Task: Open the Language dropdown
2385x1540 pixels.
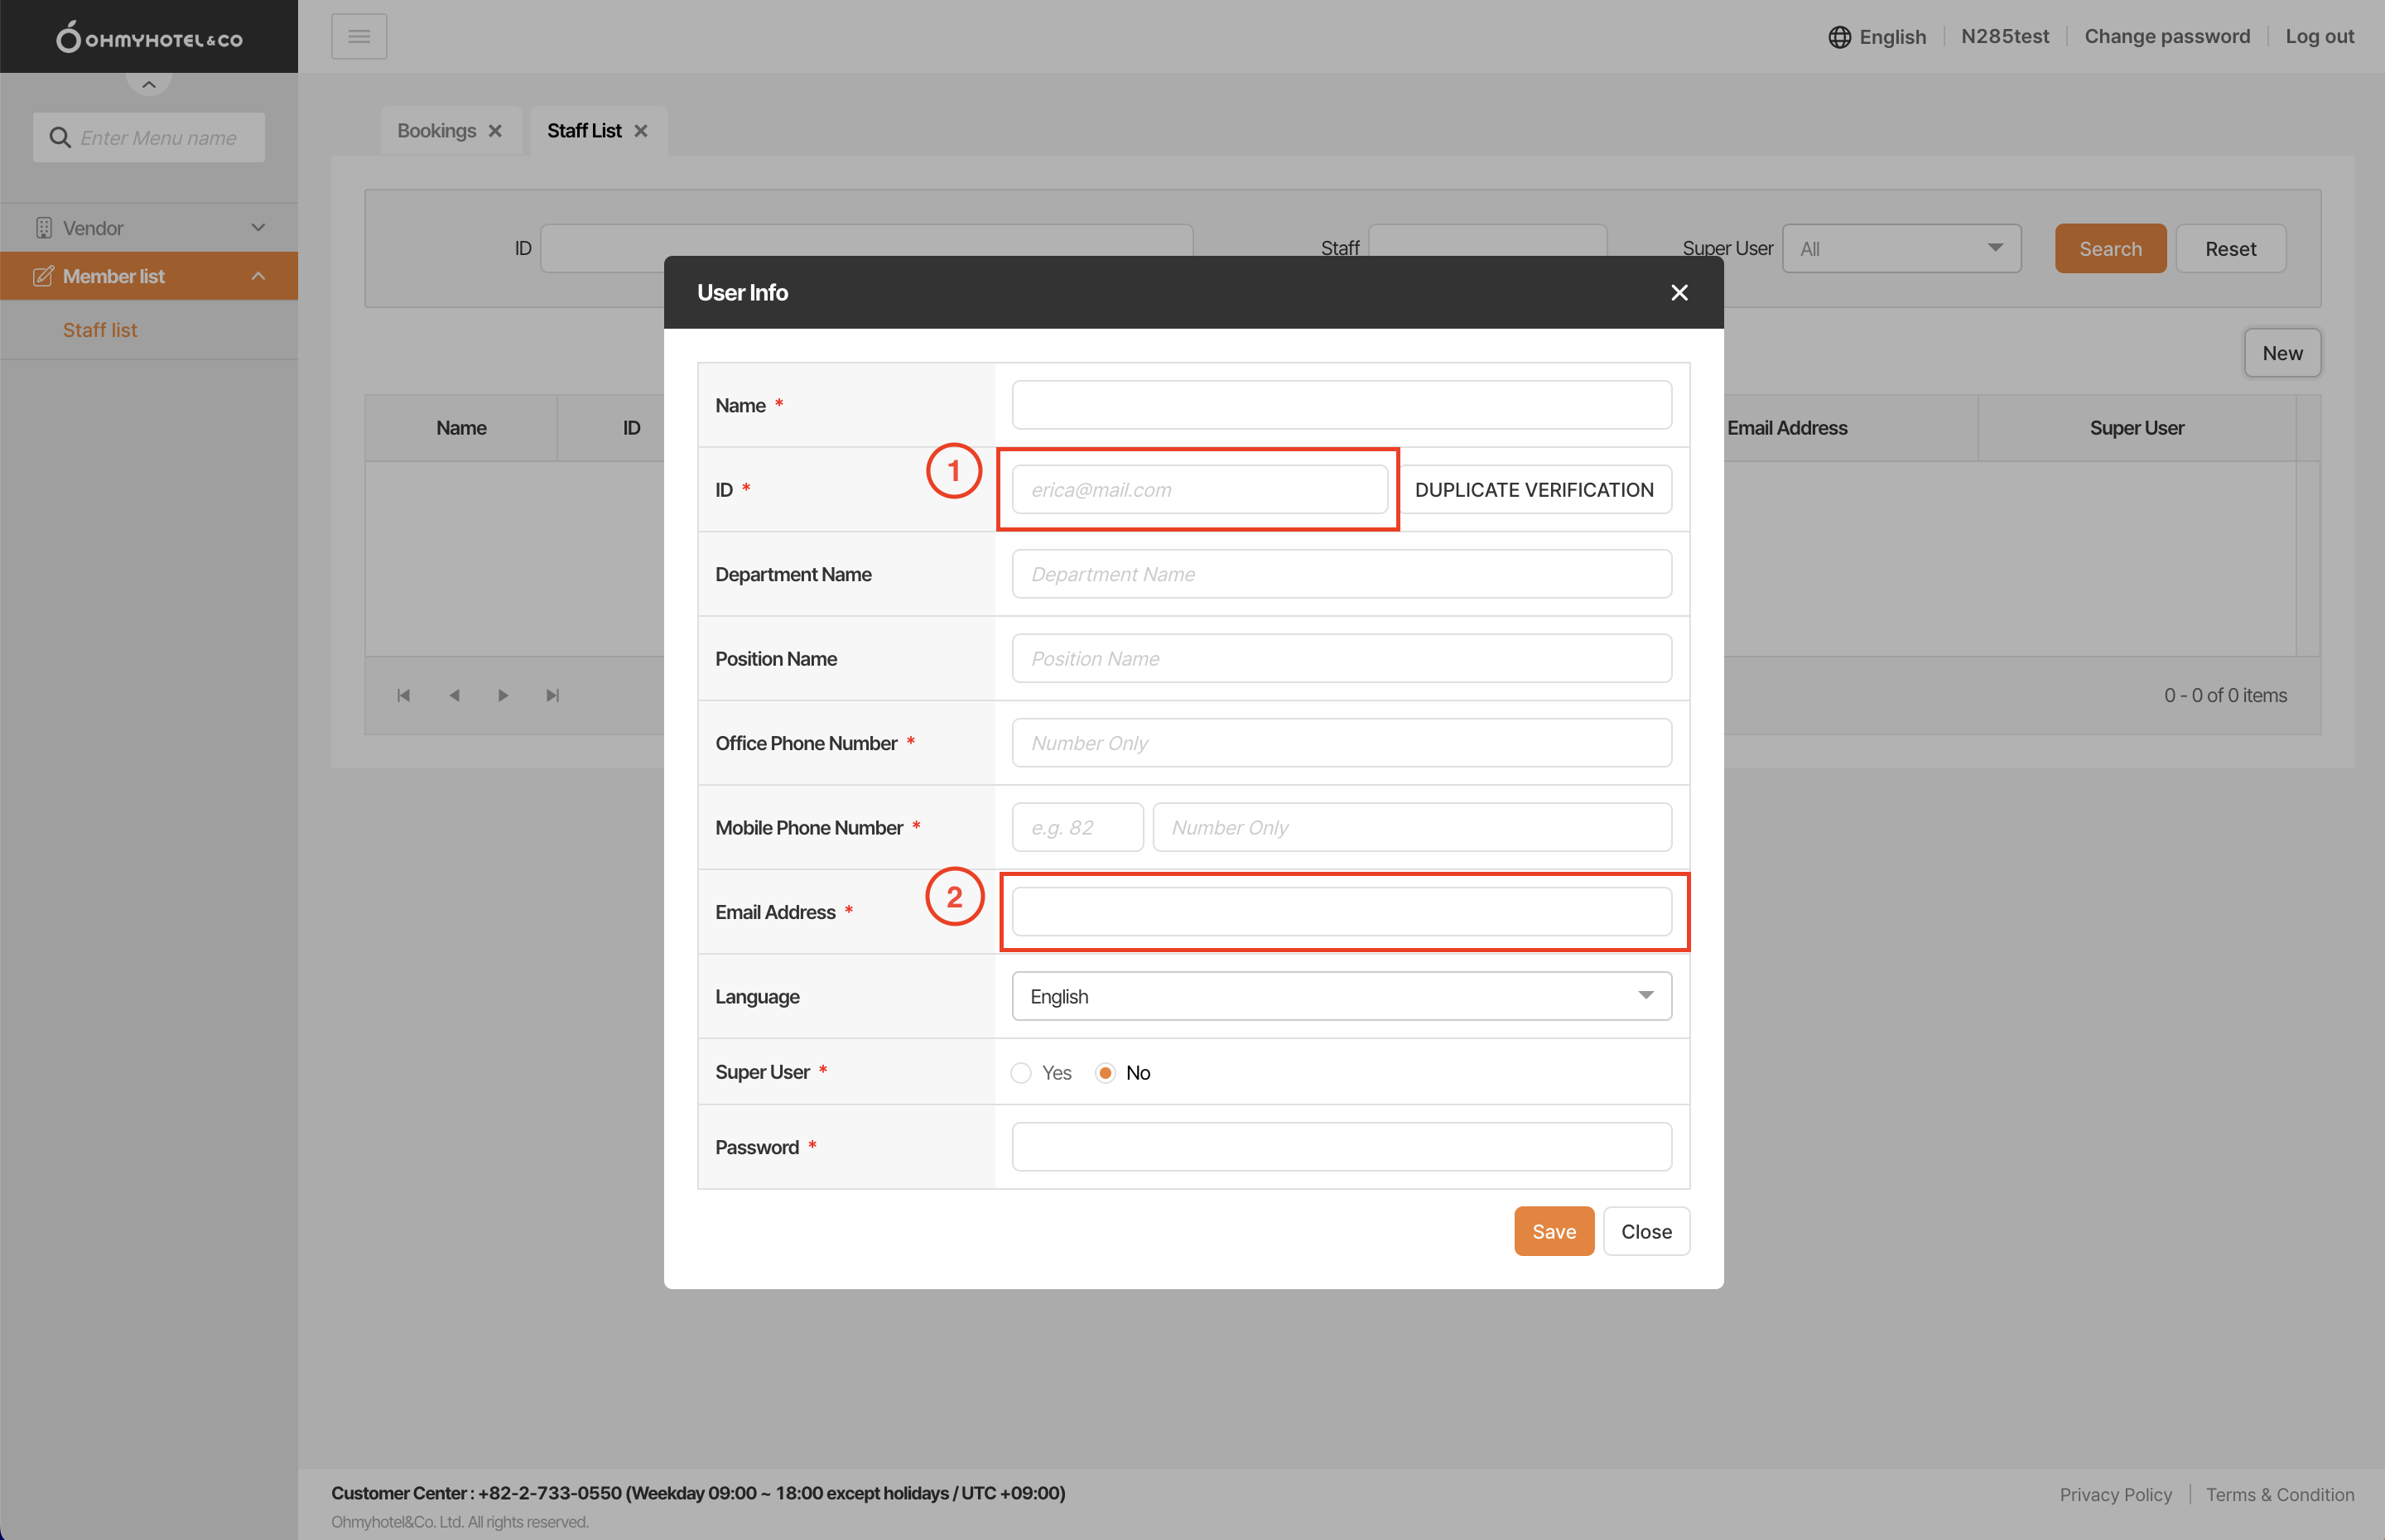Action: (1341, 996)
